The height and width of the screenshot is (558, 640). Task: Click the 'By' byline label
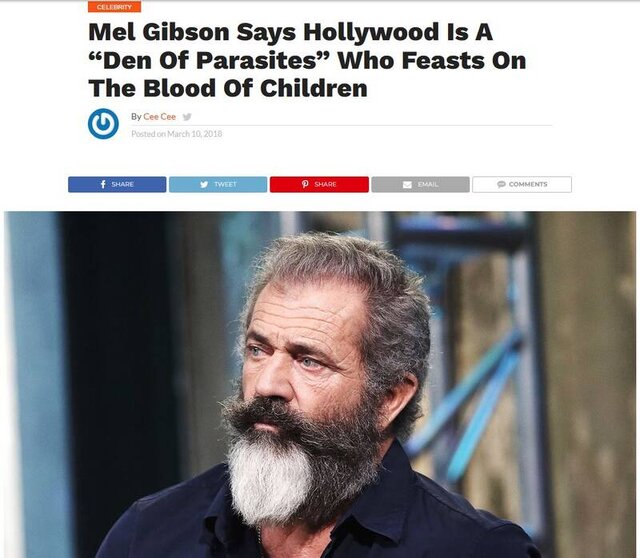(136, 117)
